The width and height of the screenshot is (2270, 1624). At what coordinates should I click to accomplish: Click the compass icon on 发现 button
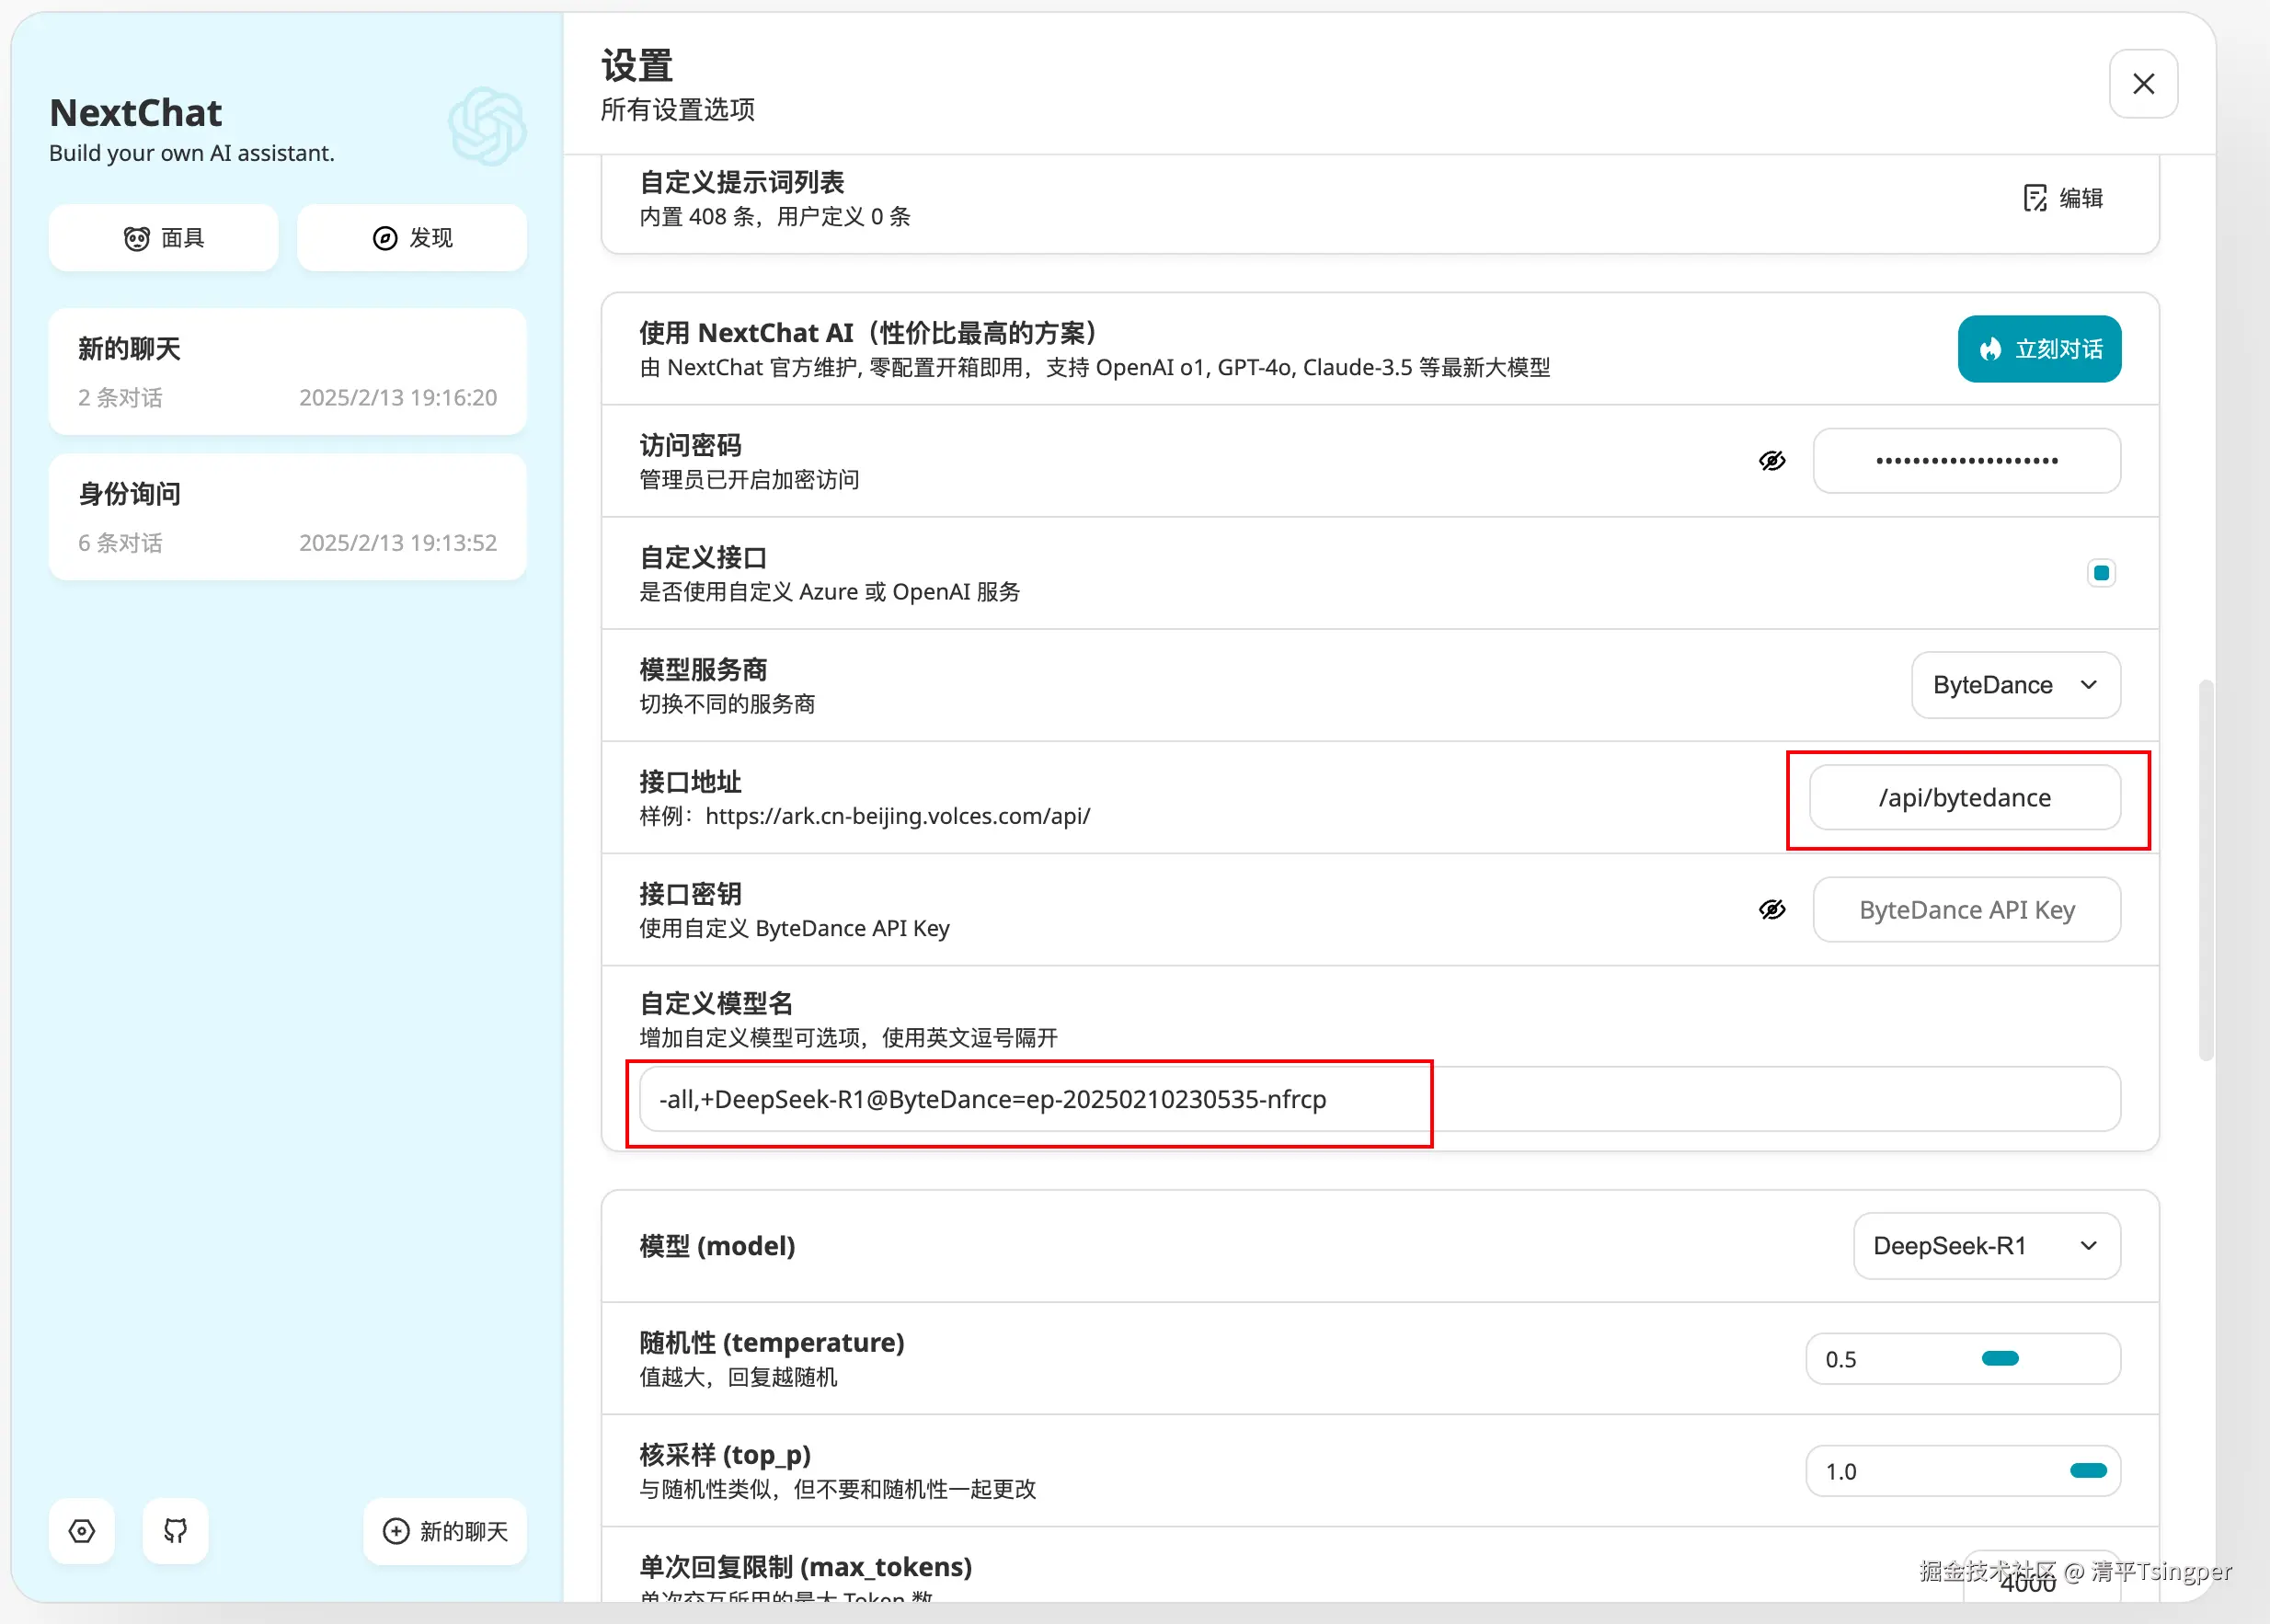[x=385, y=238]
